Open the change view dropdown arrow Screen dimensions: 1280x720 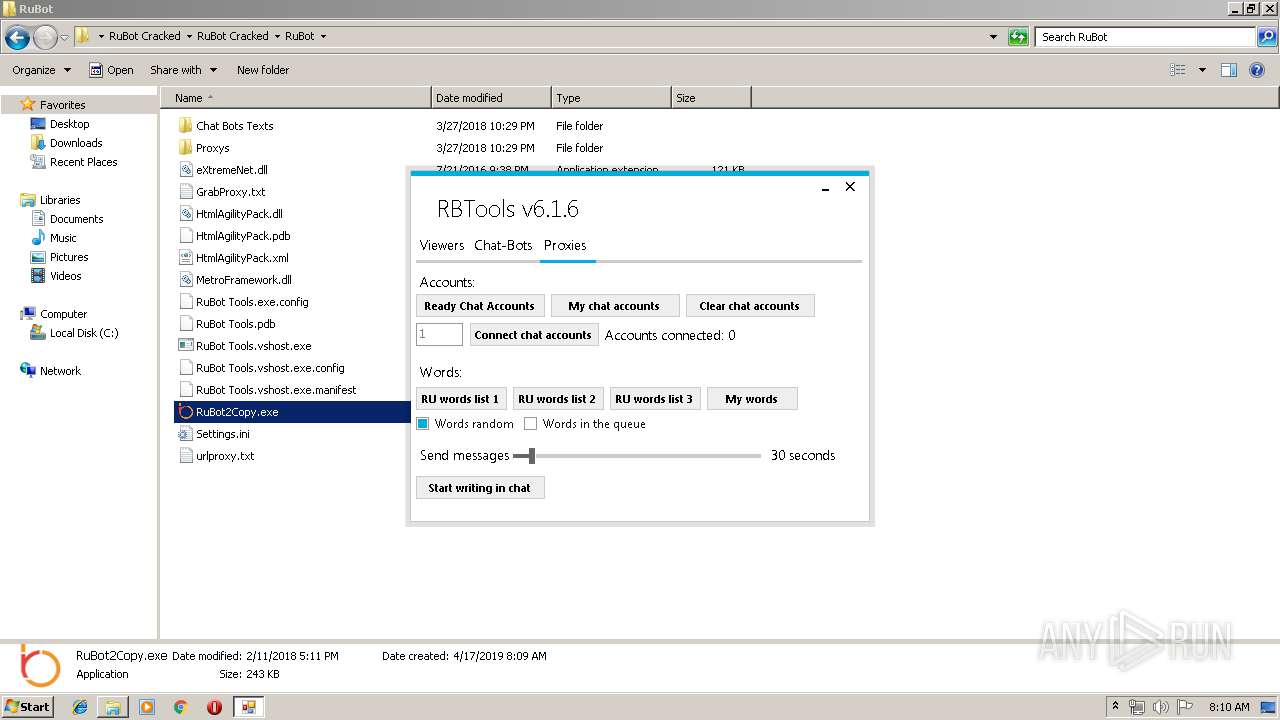(1202, 70)
